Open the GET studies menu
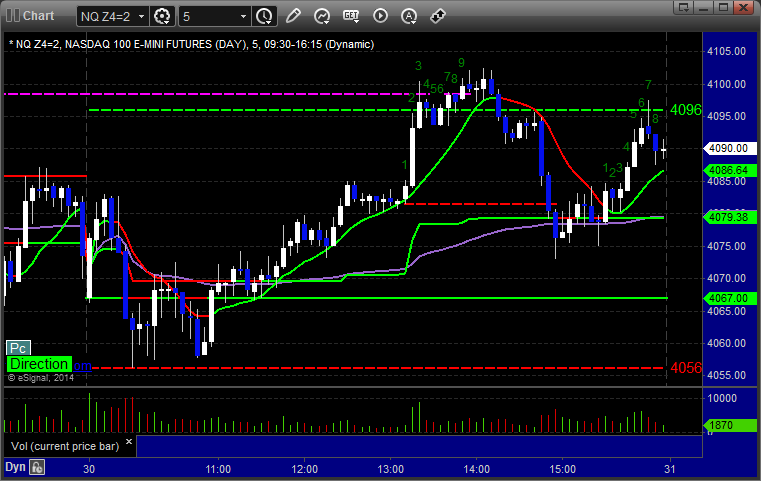The image size is (761, 481). (x=351, y=17)
